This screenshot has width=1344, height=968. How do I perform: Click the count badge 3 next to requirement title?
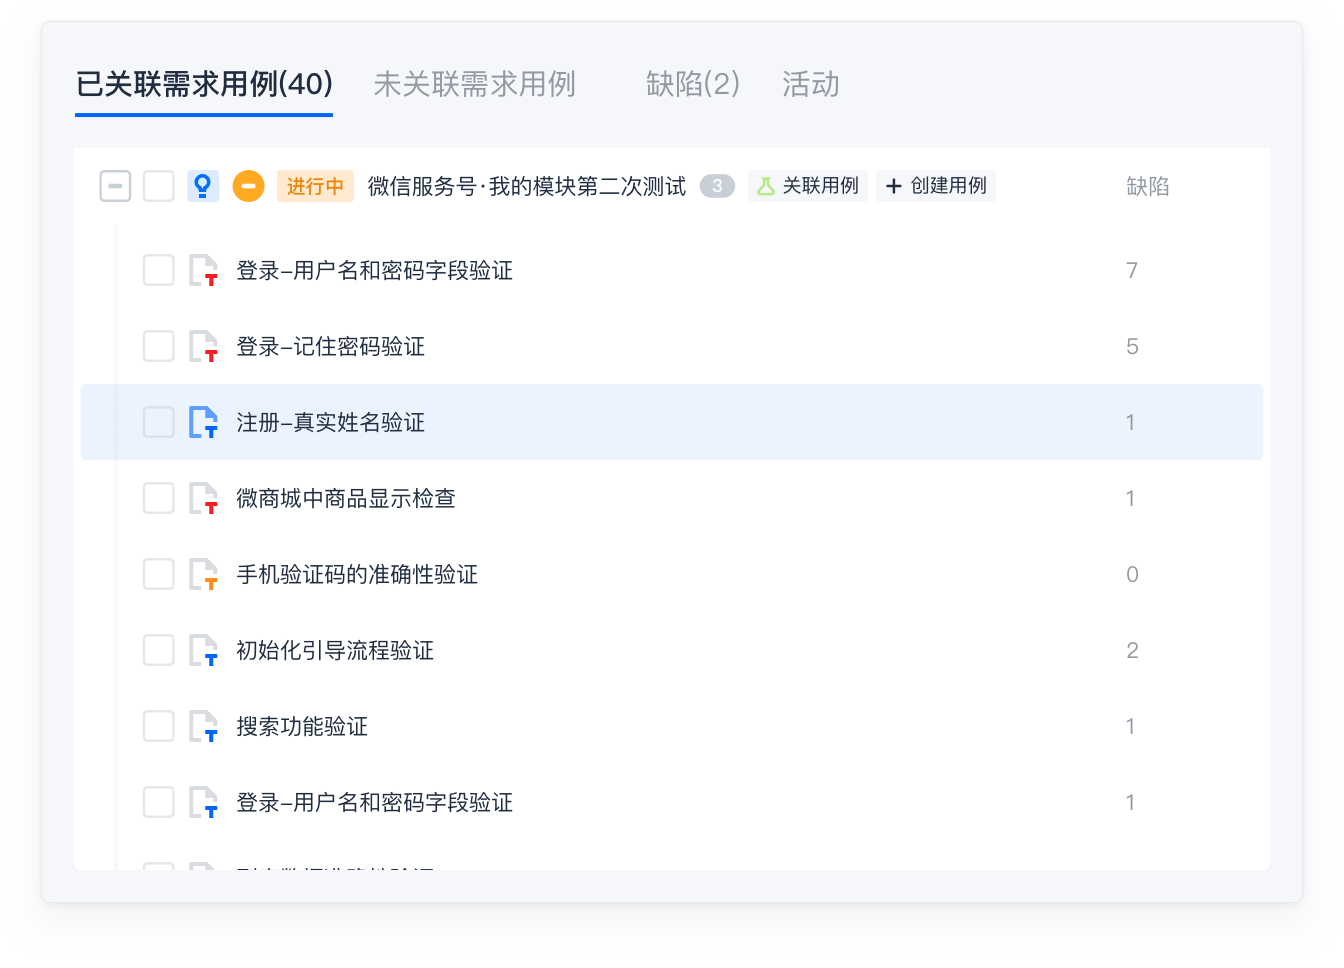point(717,186)
